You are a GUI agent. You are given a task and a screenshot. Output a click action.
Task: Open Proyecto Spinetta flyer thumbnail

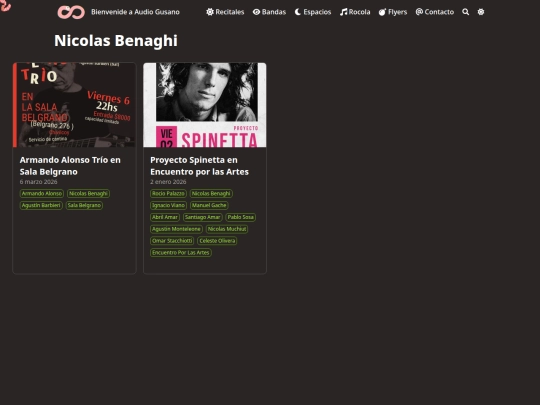(x=205, y=105)
